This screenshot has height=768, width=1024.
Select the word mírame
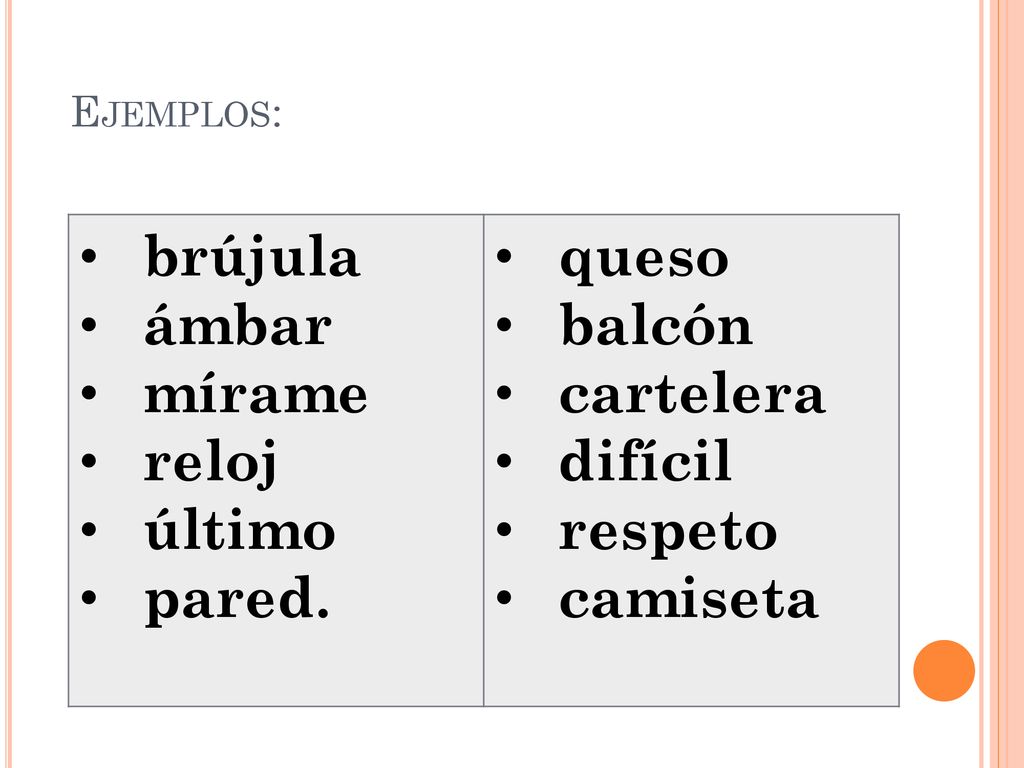click(x=256, y=393)
